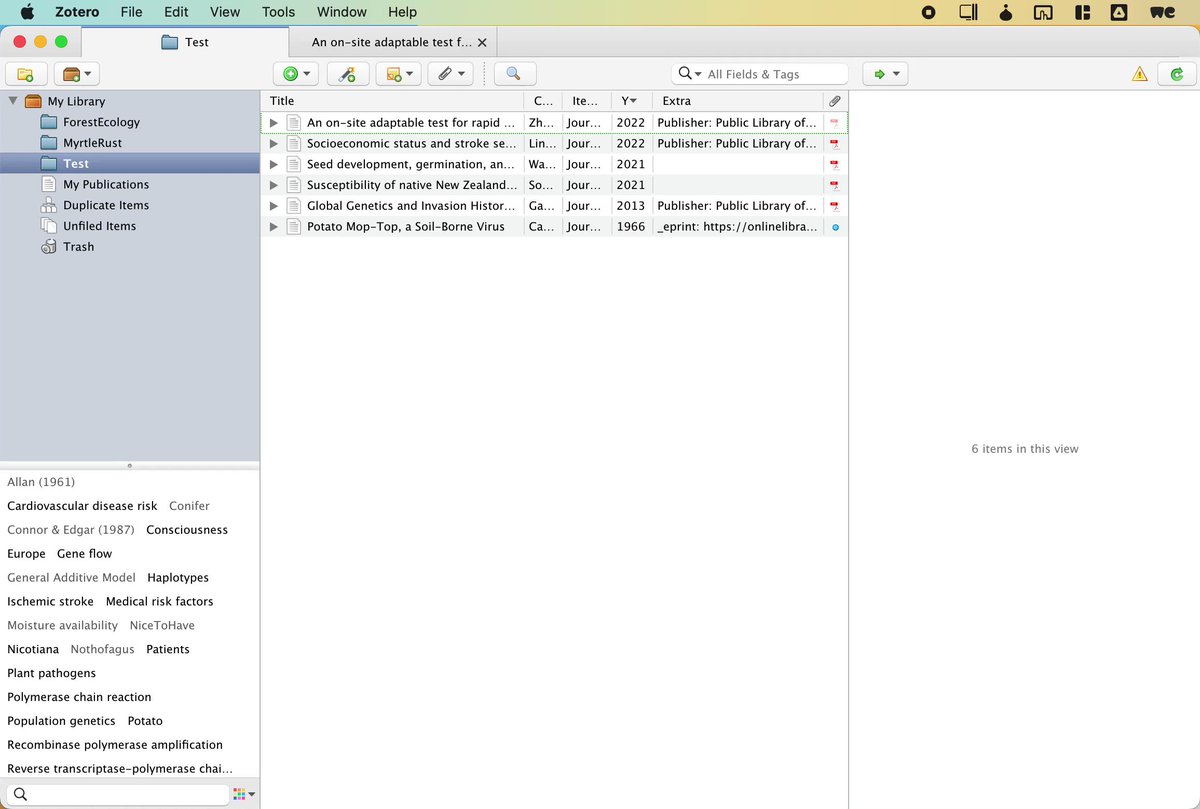The width and height of the screenshot is (1200, 809).
Task: Filter by the Plant pathogens tag
Action: [51, 673]
